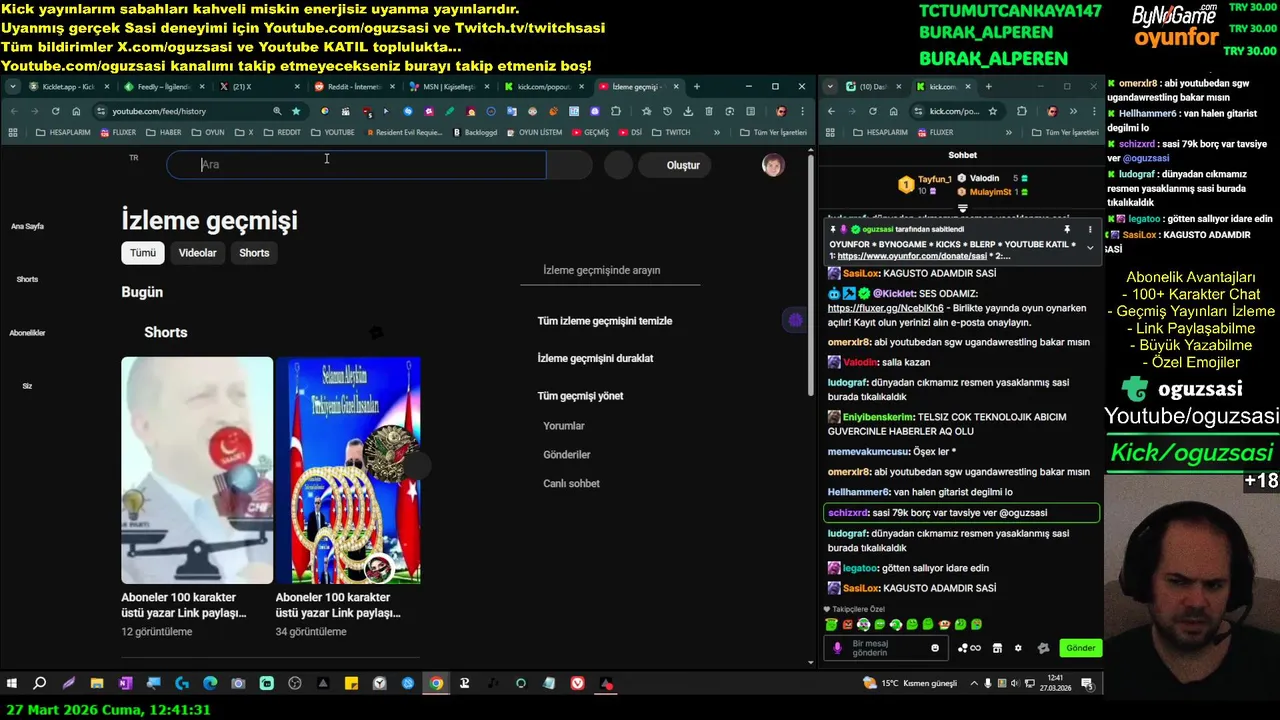Open the chat settings gear icon
The width and height of the screenshot is (1280, 720).
click(1018, 648)
